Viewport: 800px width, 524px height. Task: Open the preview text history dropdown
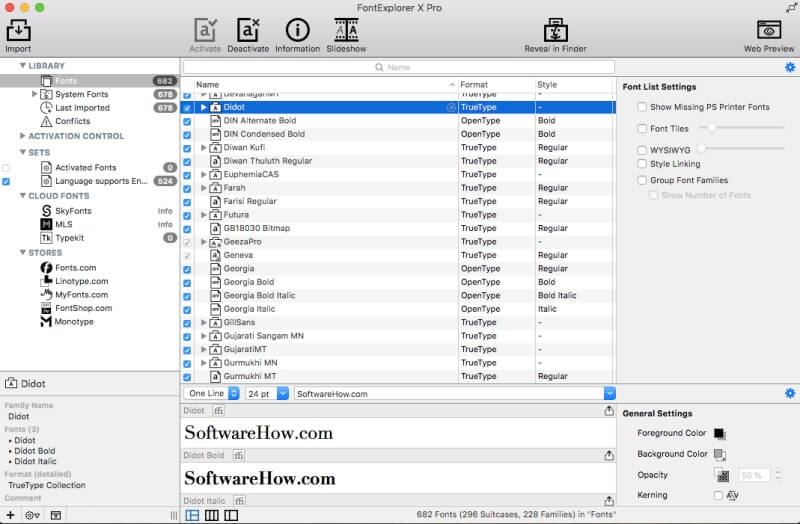pos(609,393)
